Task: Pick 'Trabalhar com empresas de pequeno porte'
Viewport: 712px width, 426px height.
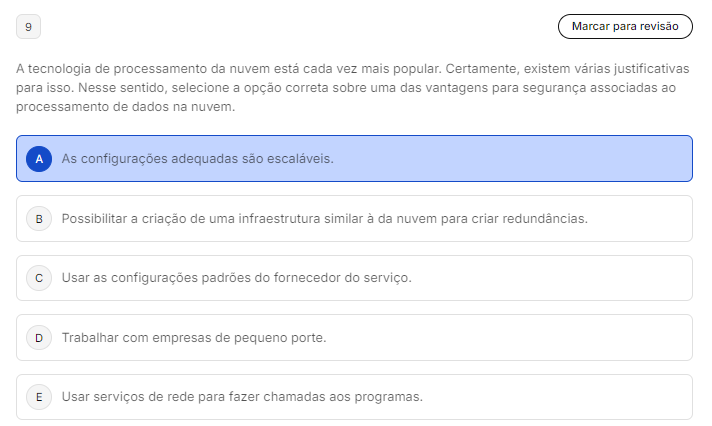Action: (x=194, y=338)
